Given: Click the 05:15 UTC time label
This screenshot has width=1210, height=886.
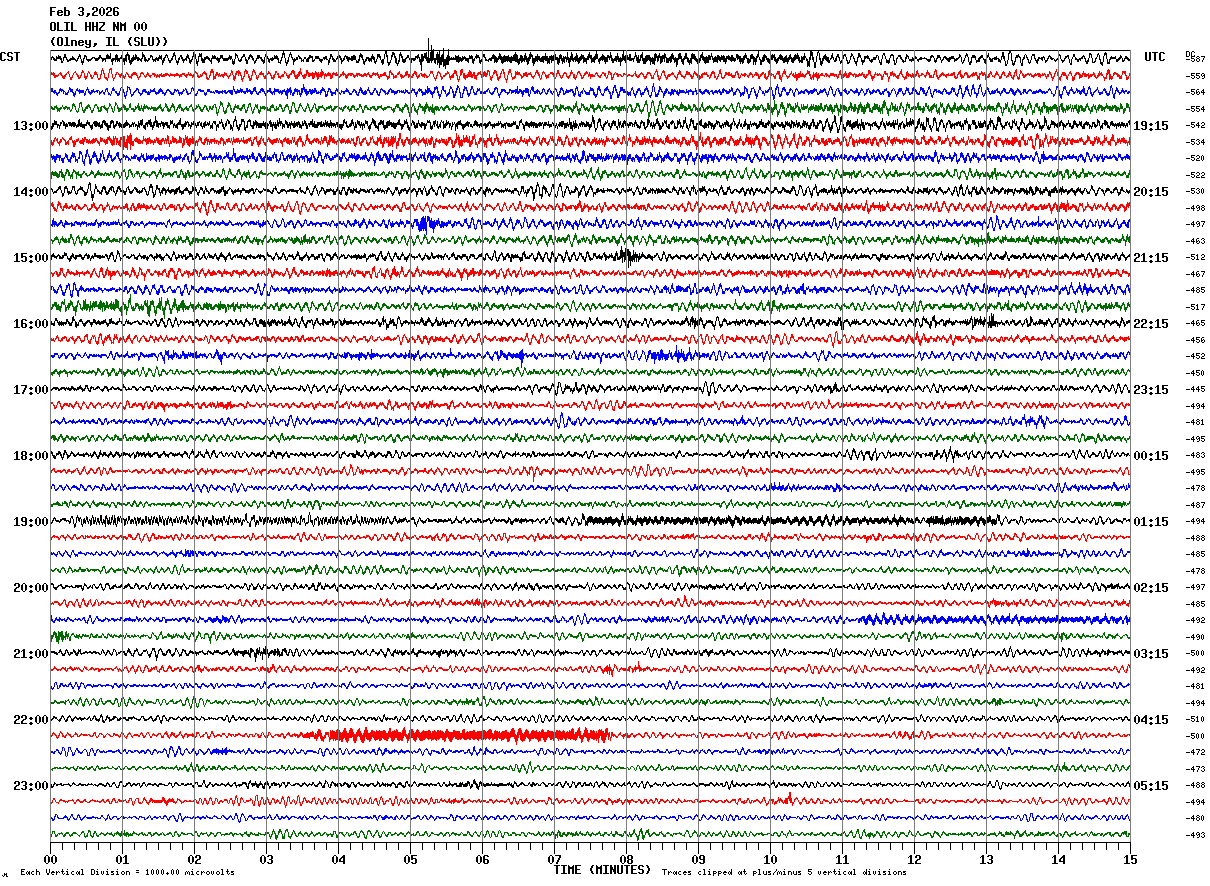Looking at the screenshot, I should click(1151, 786).
